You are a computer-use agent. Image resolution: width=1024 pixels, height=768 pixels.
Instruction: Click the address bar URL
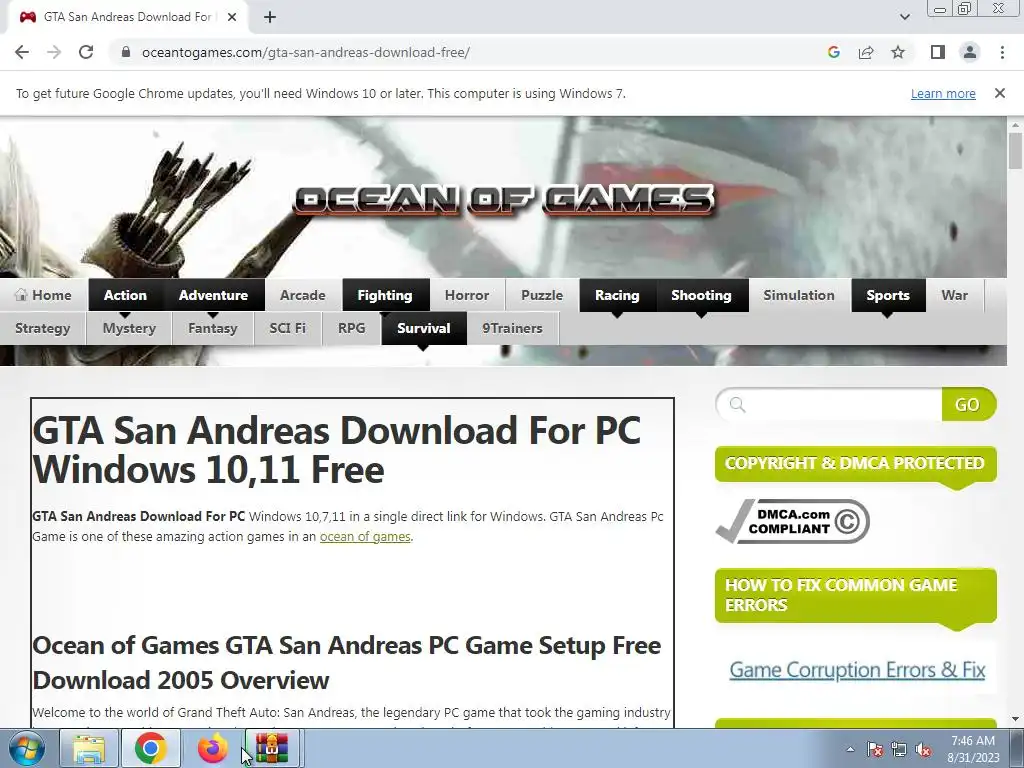[x=306, y=52]
